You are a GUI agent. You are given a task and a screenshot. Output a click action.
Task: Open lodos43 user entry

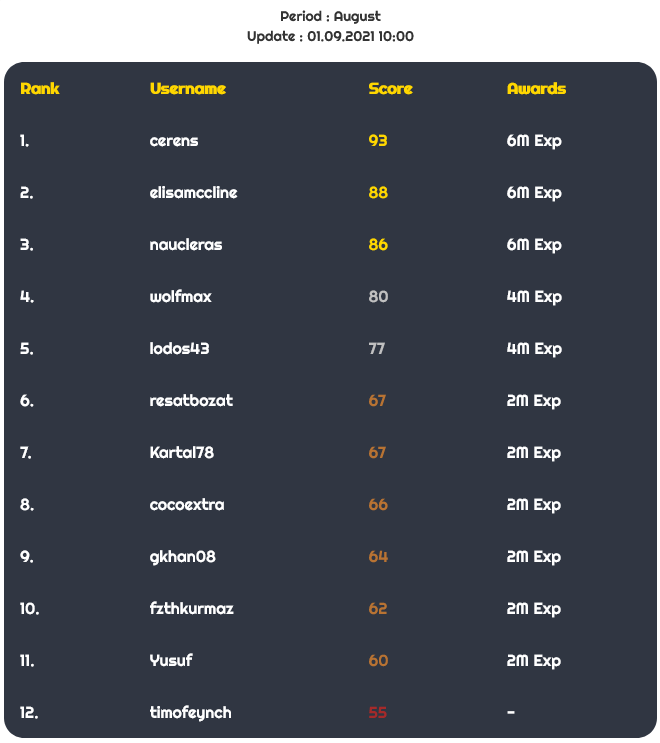pyautogui.click(x=180, y=349)
